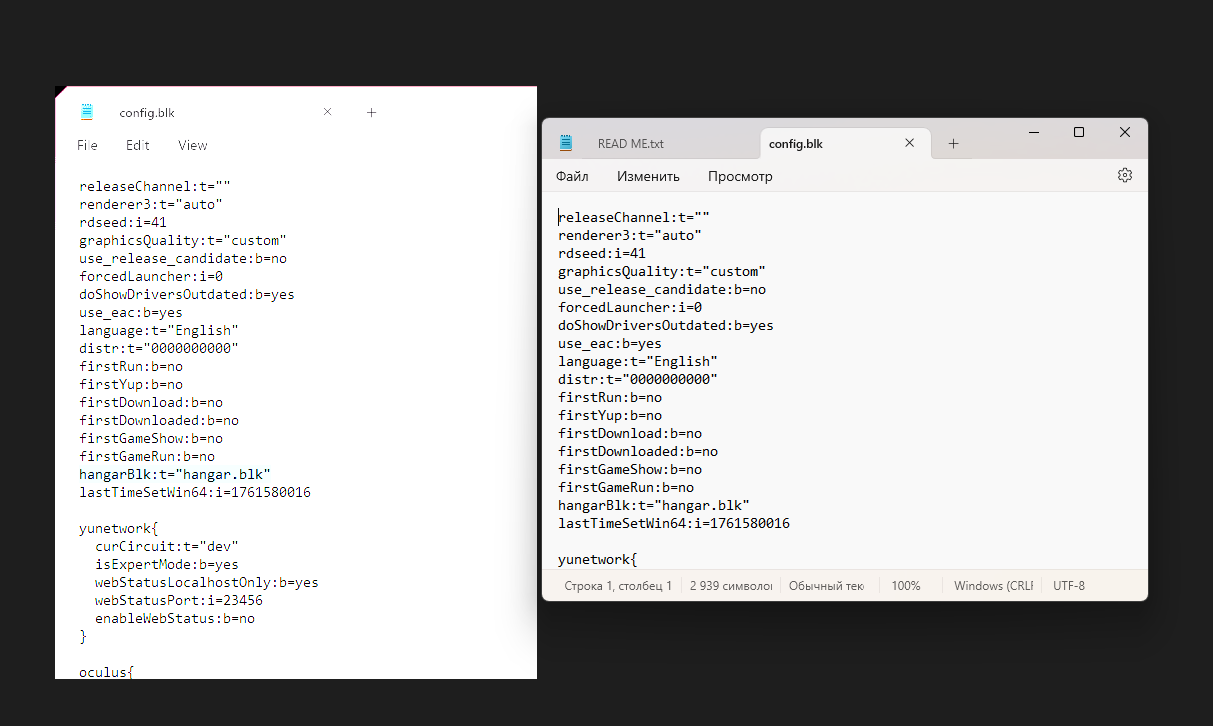Viewport: 1213px width, 726px height.
Task: Add a new tab in the right Notepad window
Action: tap(953, 143)
